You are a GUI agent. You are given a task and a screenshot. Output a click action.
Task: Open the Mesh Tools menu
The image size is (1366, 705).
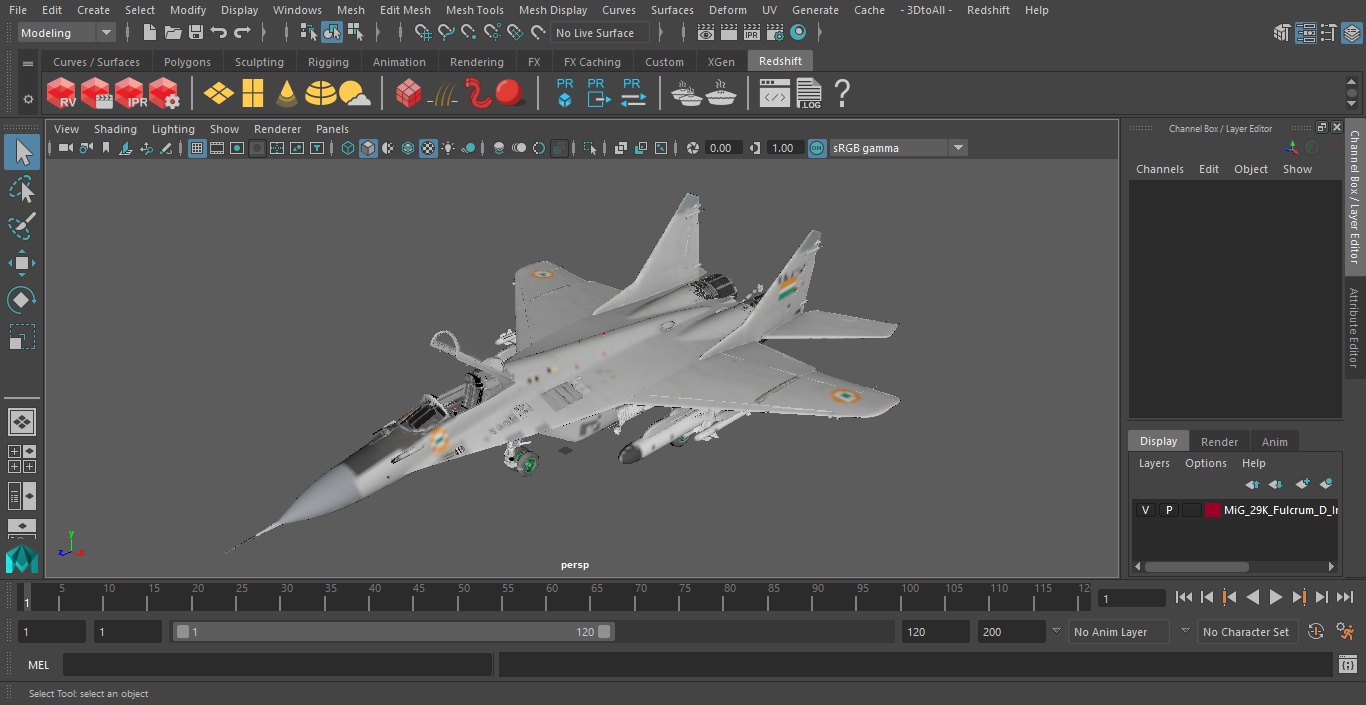coord(474,10)
